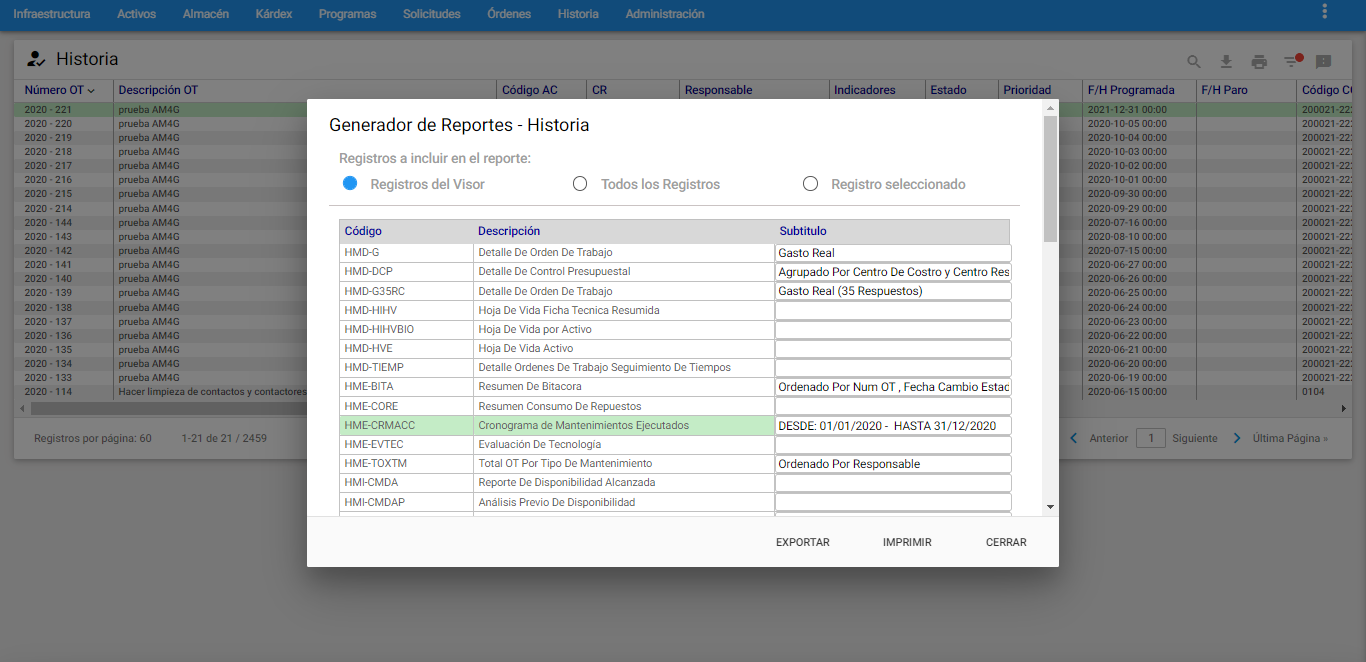Select background row 2020 - 114

click(160, 392)
